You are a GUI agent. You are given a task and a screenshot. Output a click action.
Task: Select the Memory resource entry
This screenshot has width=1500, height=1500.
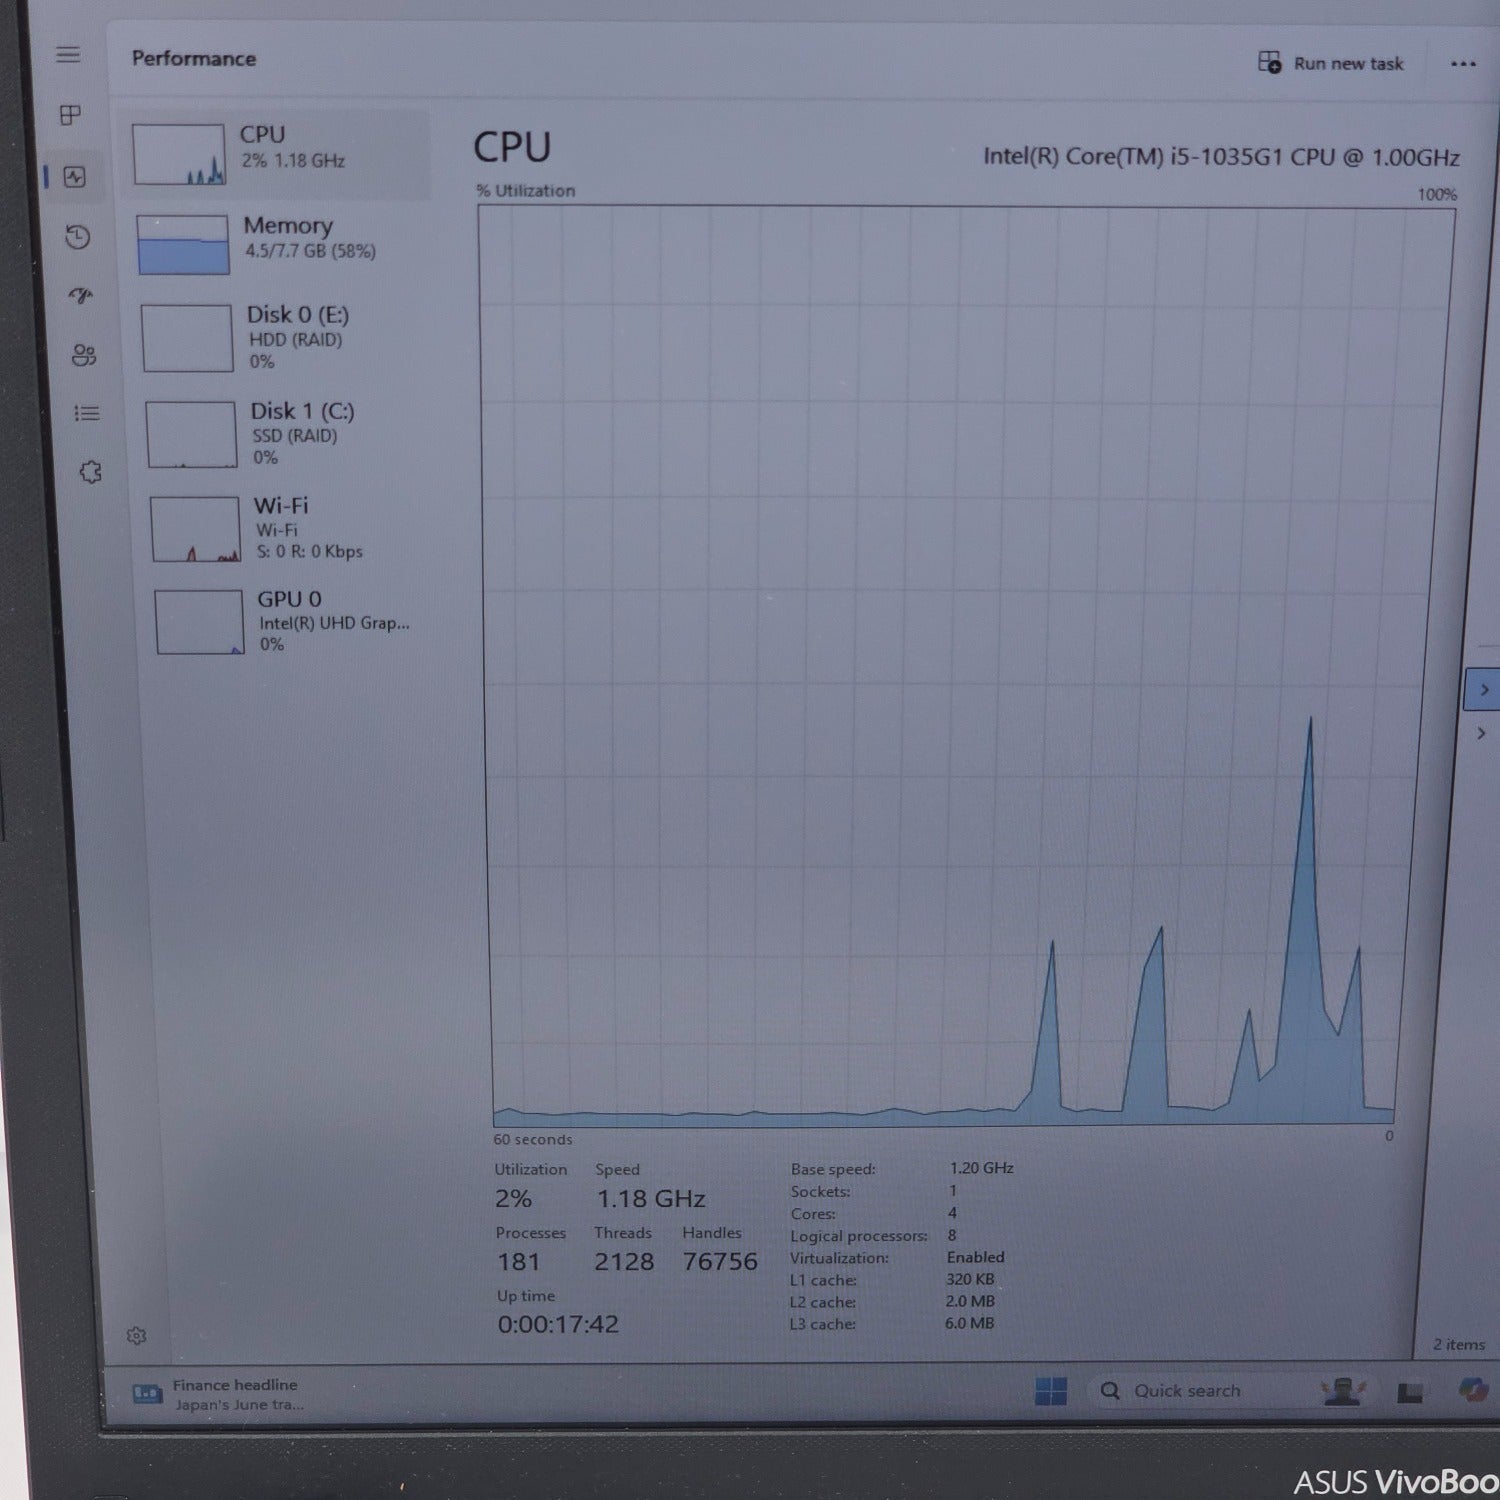[x=282, y=243]
